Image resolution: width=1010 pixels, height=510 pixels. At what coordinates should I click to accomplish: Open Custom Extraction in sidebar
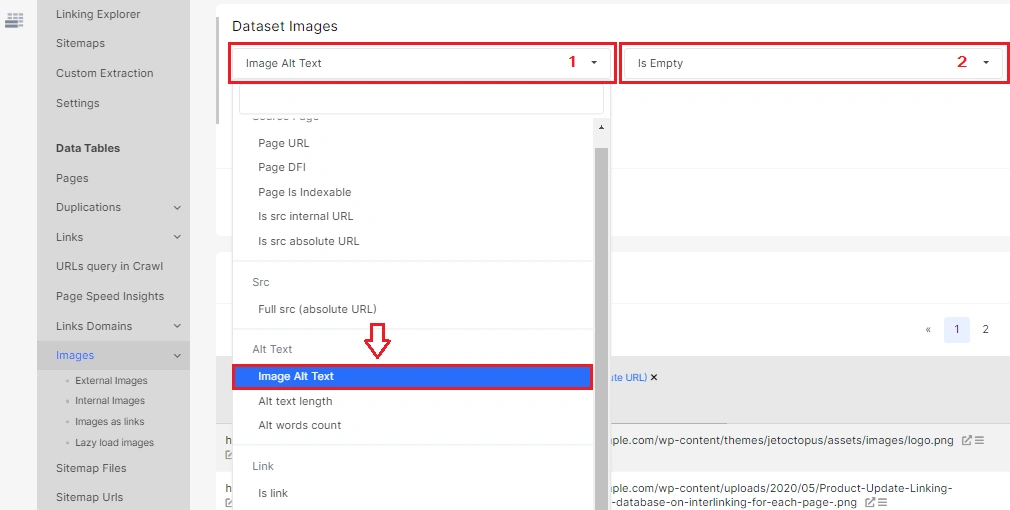pos(104,73)
